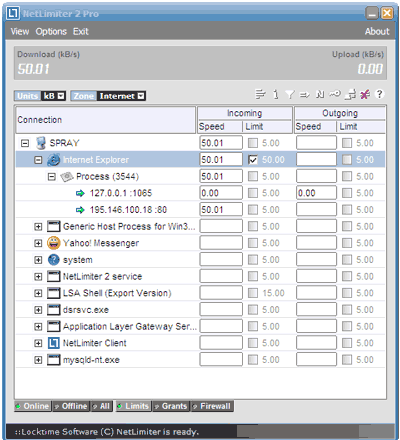
Task: Click the SPRAY computer icon
Action: pos(41,143)
